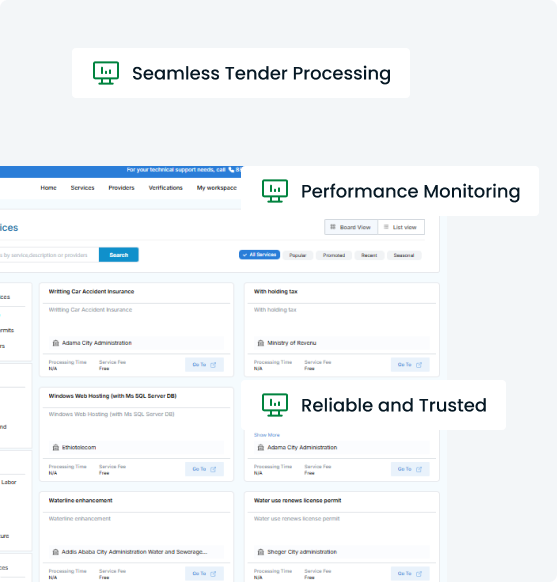The image size is (557, 582).
Task: Click the Board View grid icon
Action: pyautogui.click(x=333, y=227)
